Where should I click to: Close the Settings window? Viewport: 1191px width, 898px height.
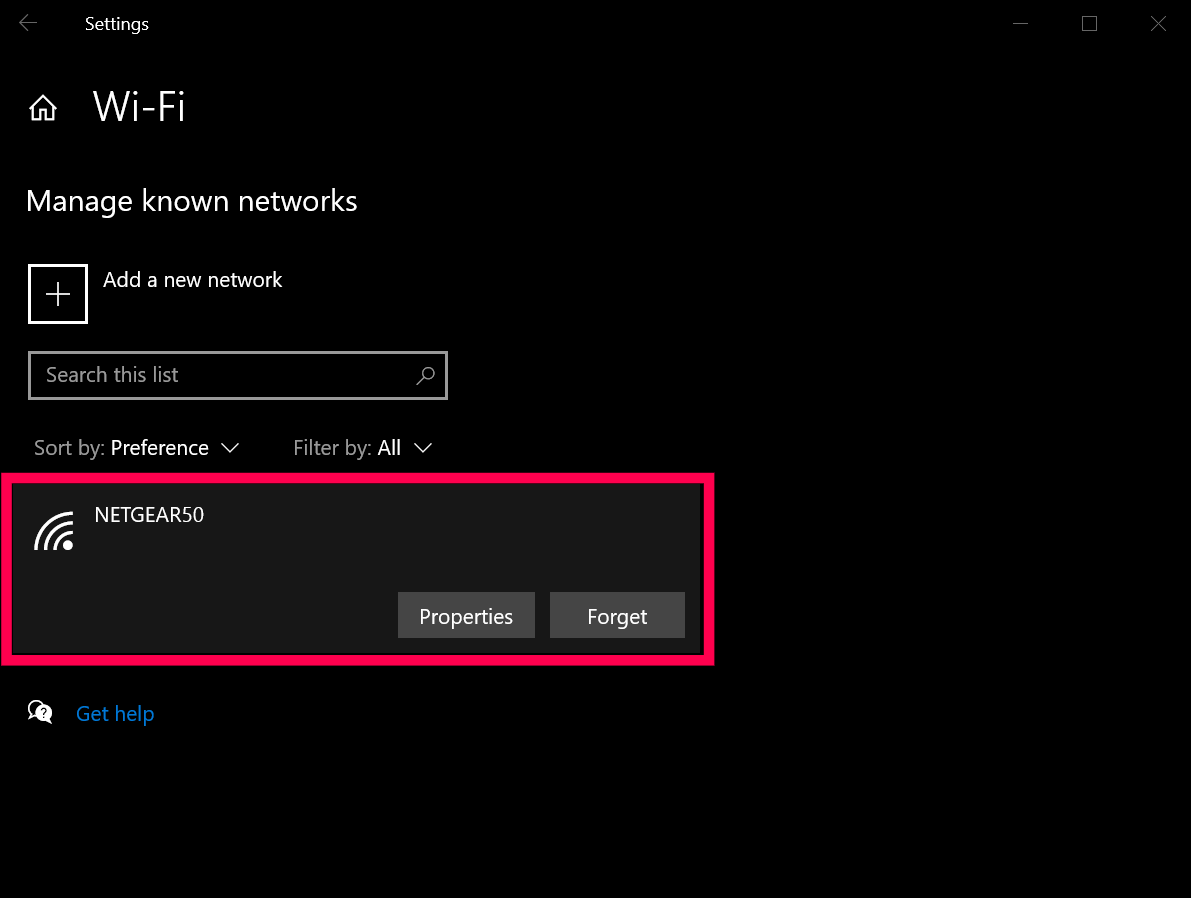pos(1158,24)
